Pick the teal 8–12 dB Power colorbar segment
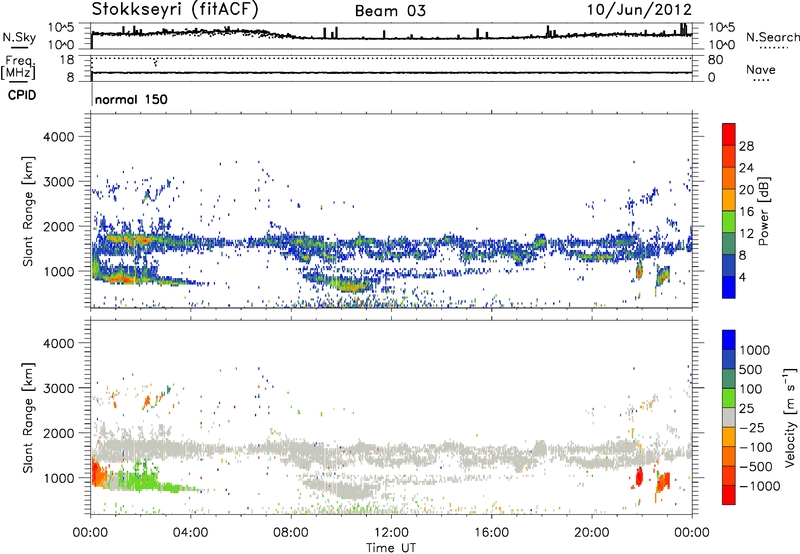Viewport: 800px width, 554px height. tap(729, 244)
